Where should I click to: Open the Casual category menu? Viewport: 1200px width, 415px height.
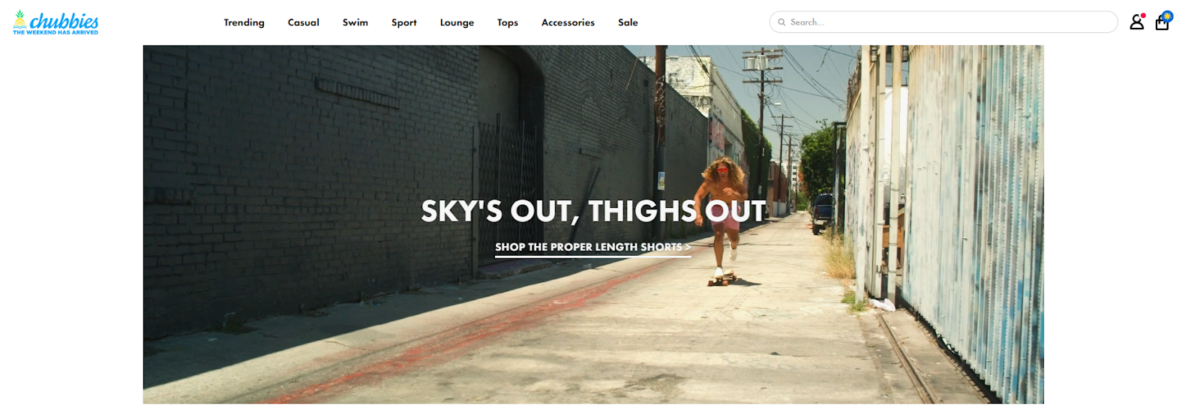click(303, 22)
